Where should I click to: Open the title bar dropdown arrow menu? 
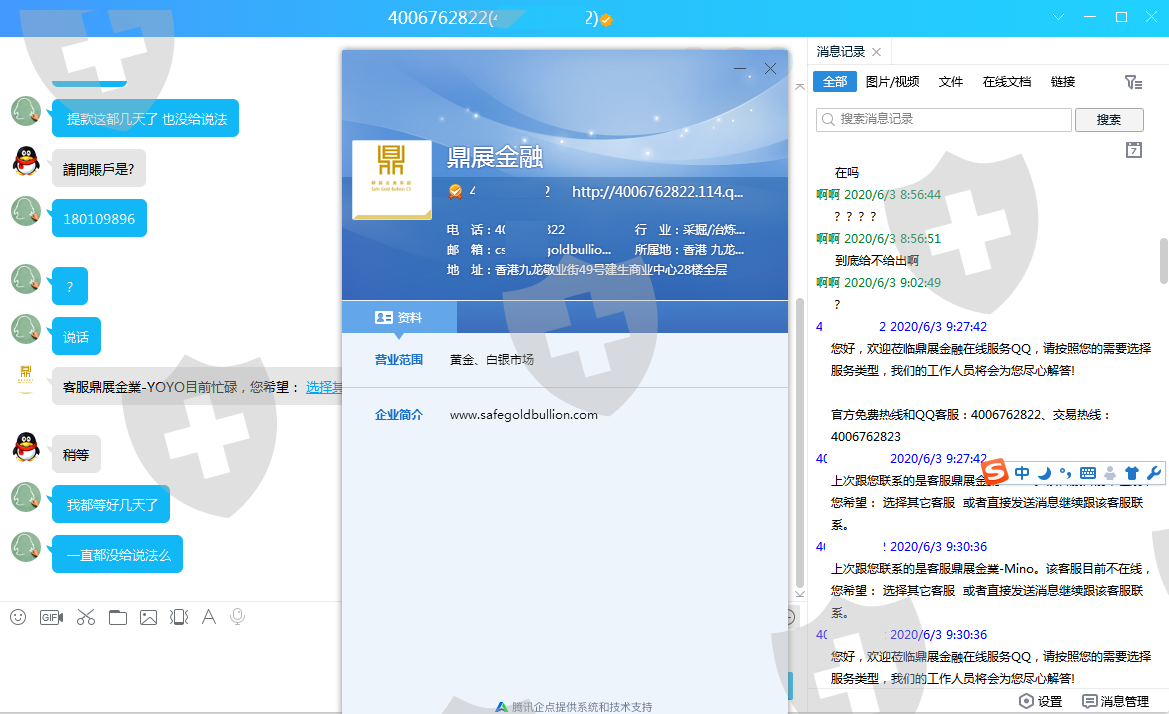1059,17
